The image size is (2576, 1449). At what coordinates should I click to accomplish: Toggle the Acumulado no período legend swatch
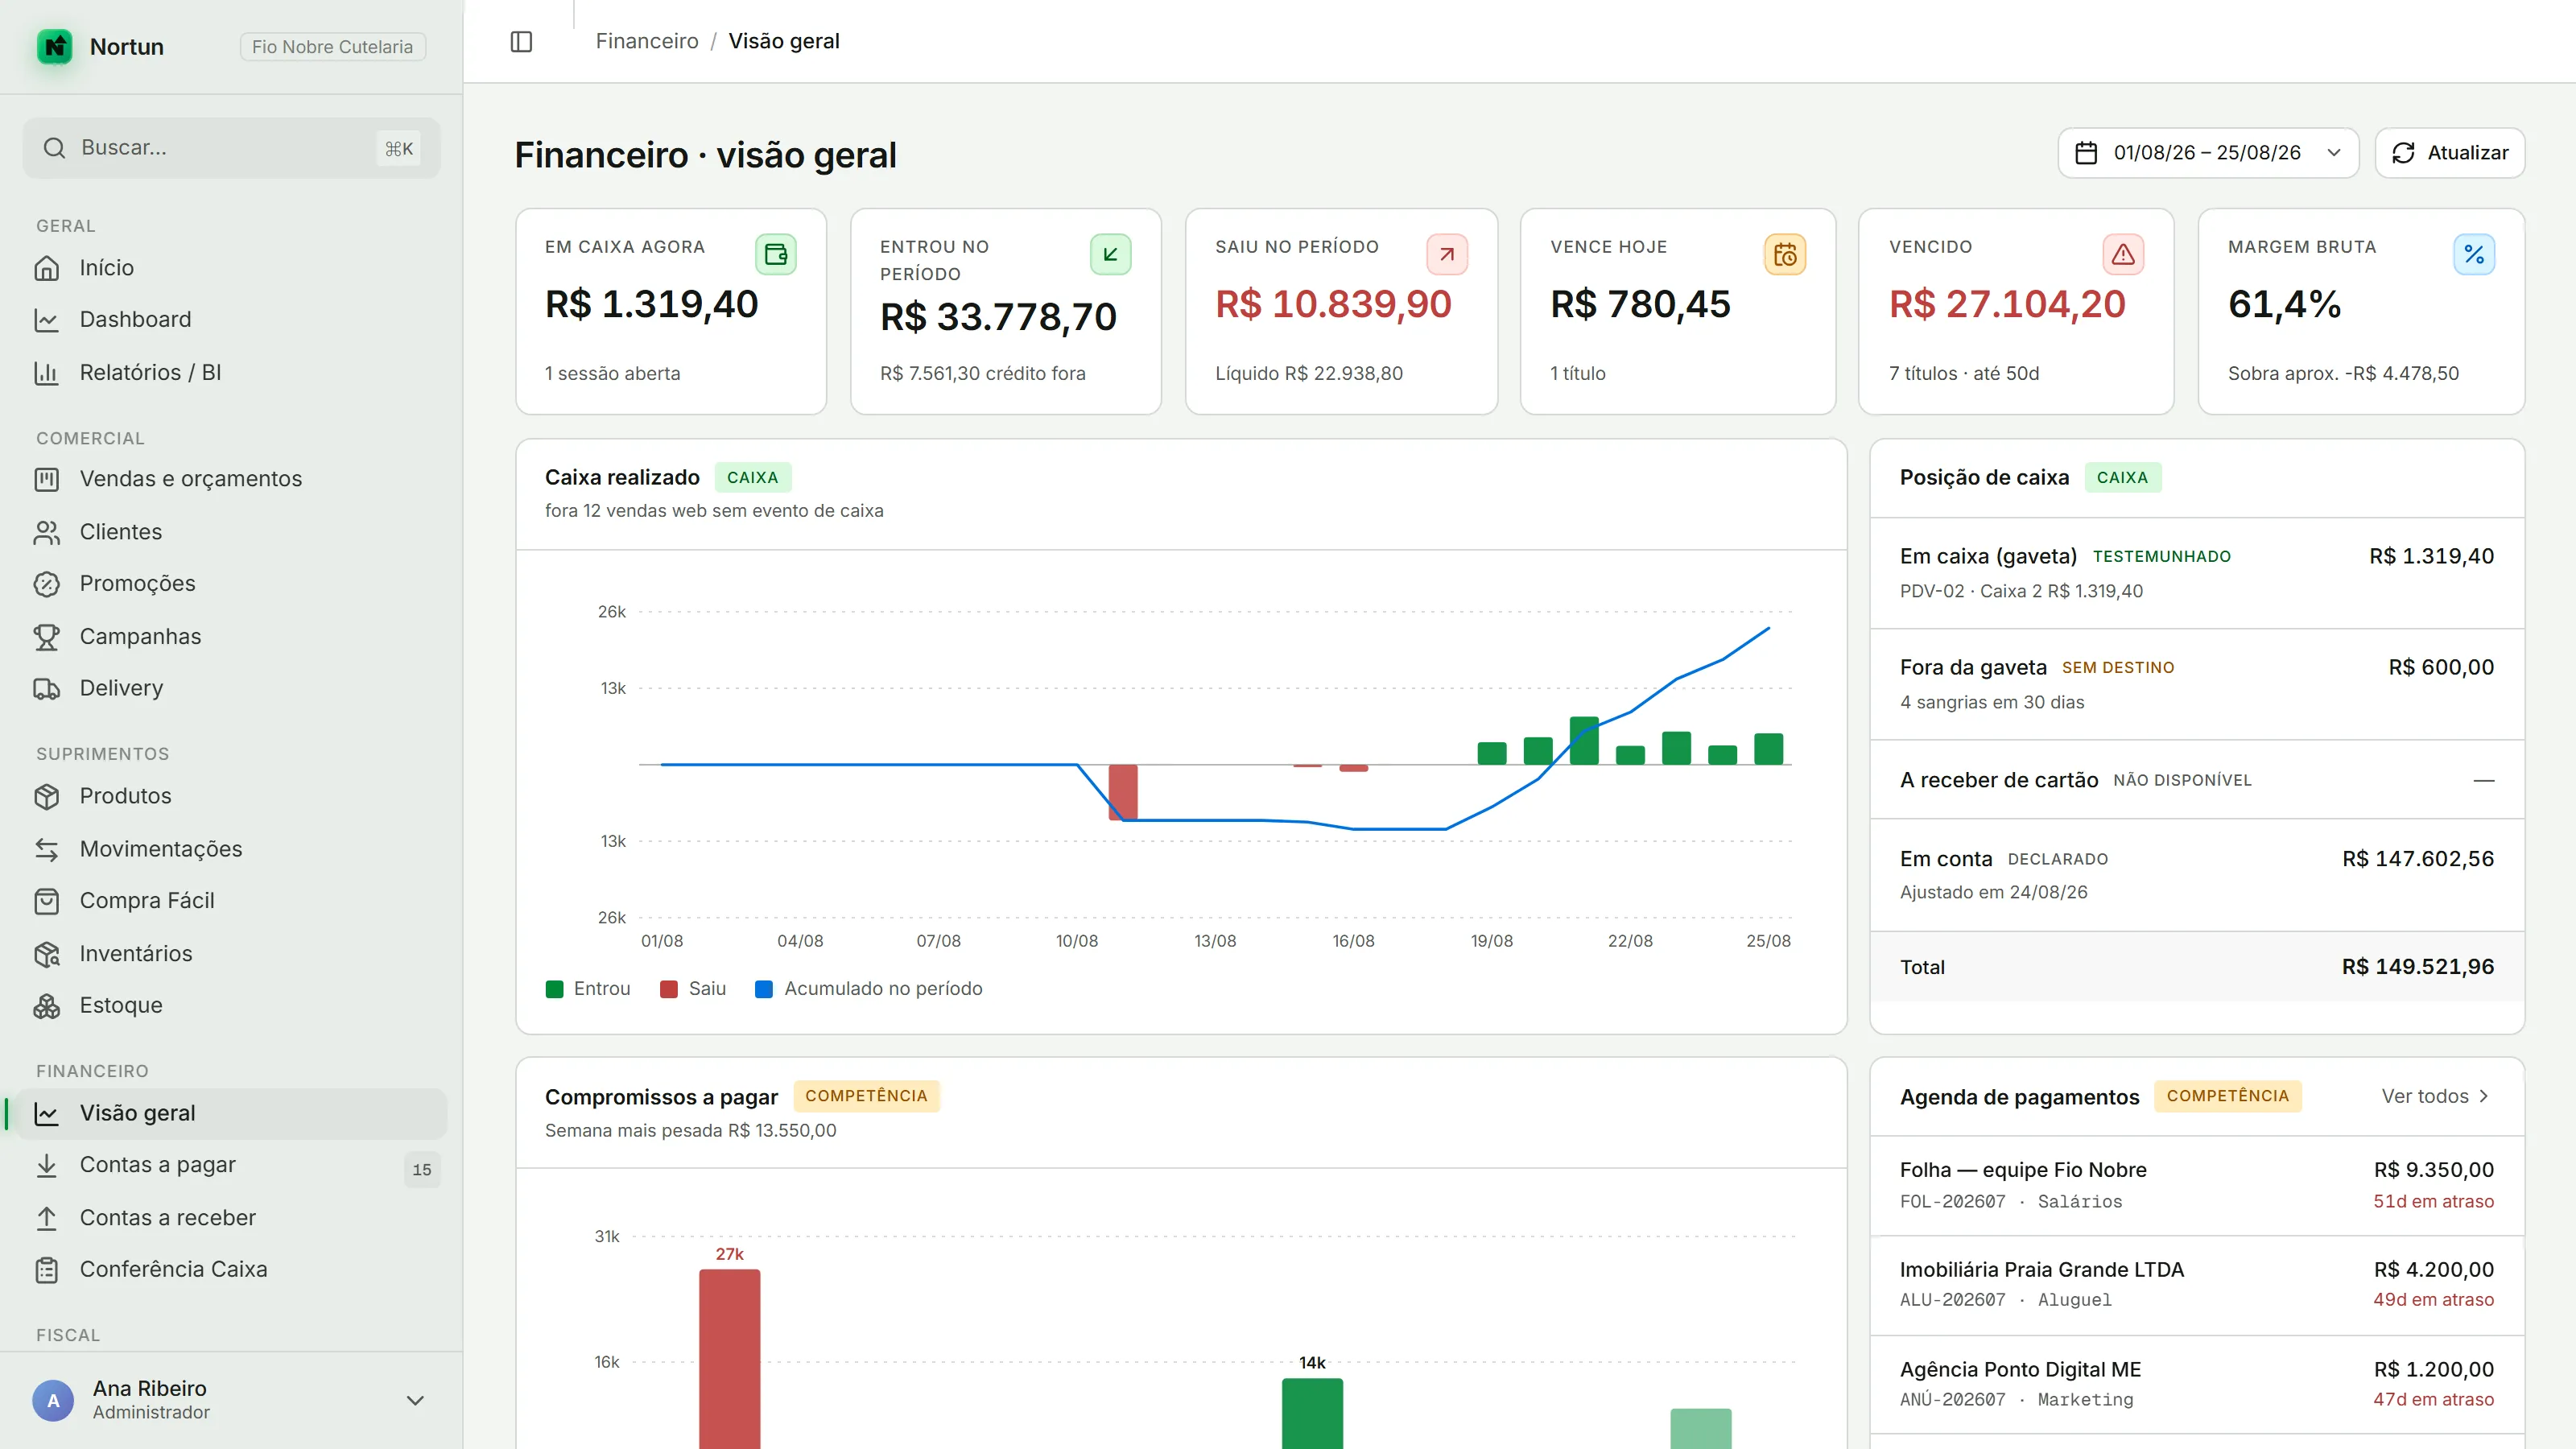tap(764, 989)
